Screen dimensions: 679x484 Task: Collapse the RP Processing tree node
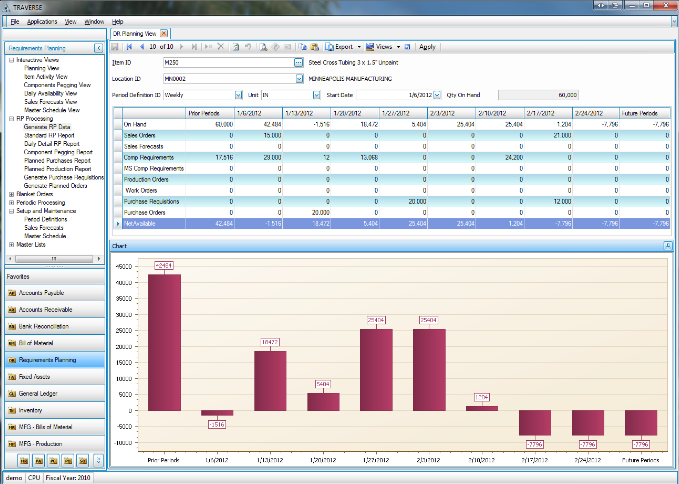point(10,117)
